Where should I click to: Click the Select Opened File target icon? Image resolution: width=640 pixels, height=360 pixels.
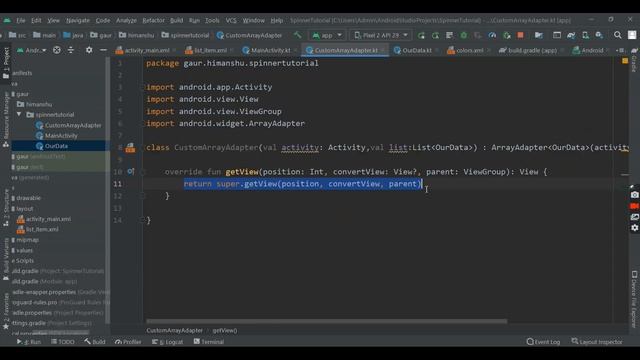click(x=57, y=50)
